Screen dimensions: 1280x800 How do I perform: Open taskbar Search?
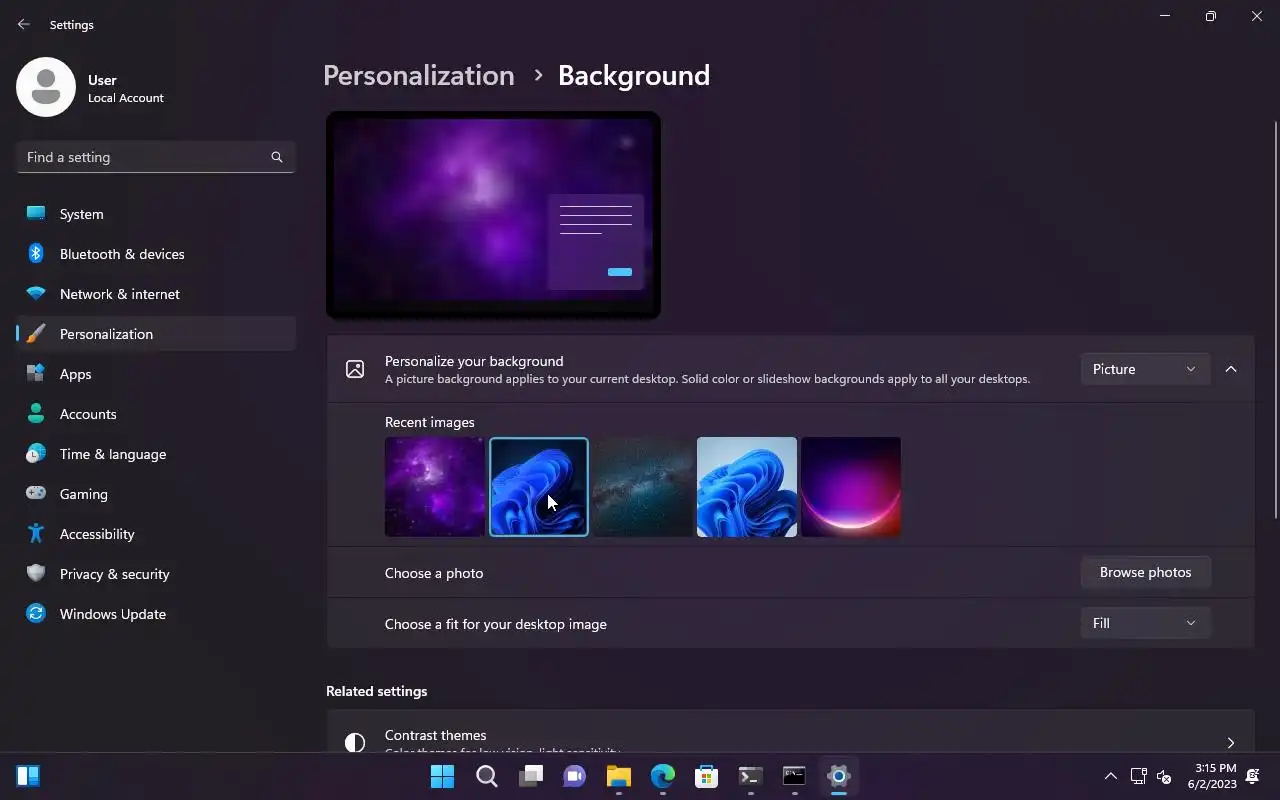pyautogui.click(x=486, y=776)
